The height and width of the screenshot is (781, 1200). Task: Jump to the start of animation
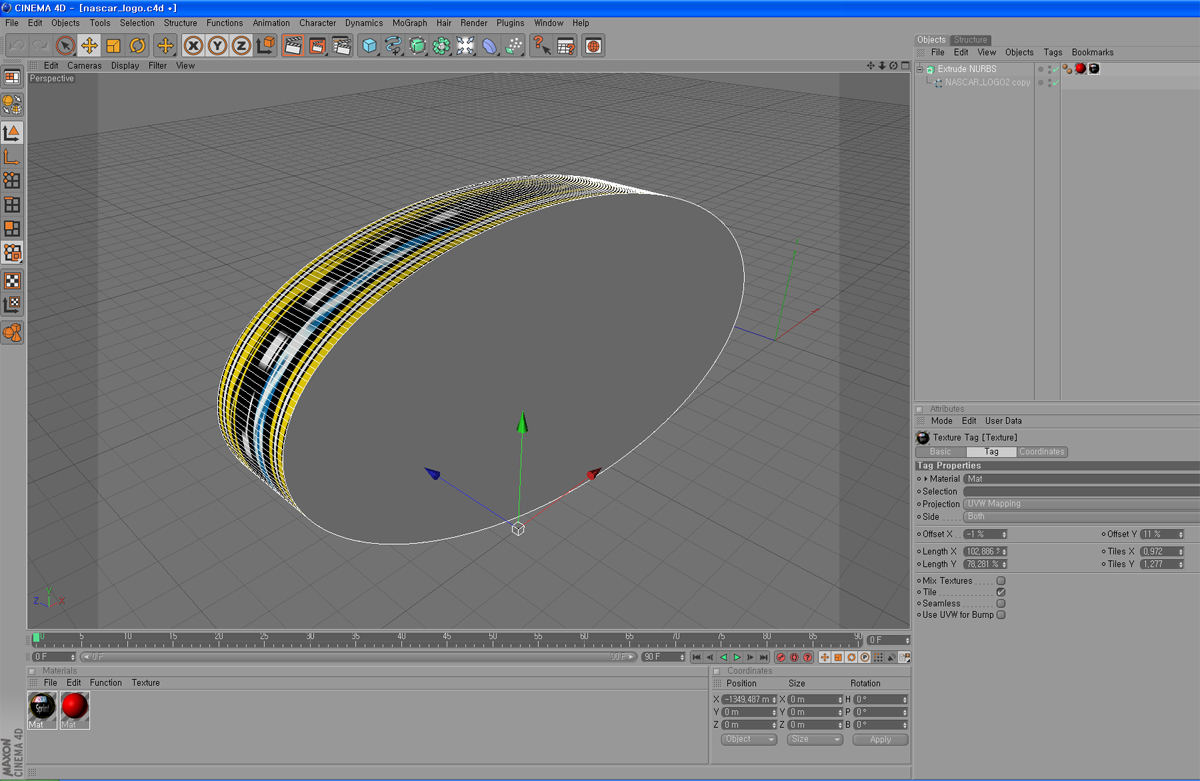pyautogui.click(x=696, y=657)
